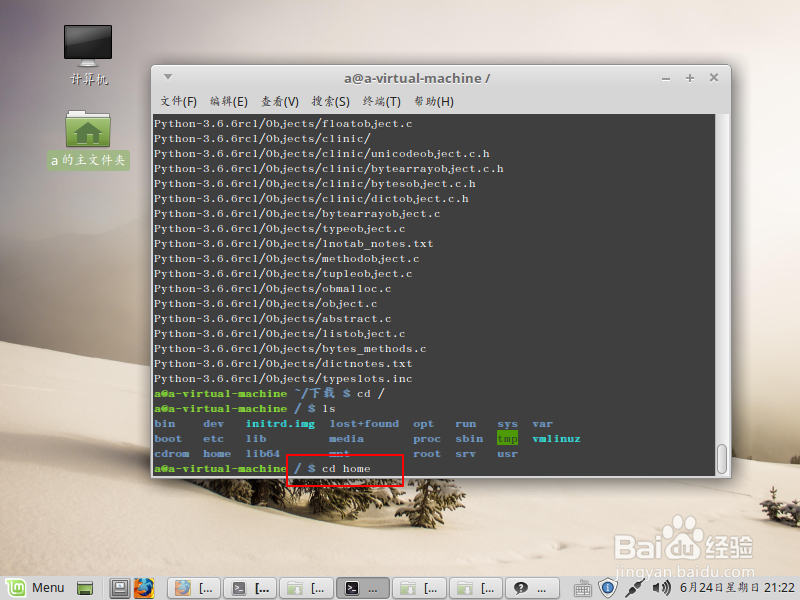Click the network connections tray icon
This screenshot has width=800, height=600.
[x=633, y=588]
